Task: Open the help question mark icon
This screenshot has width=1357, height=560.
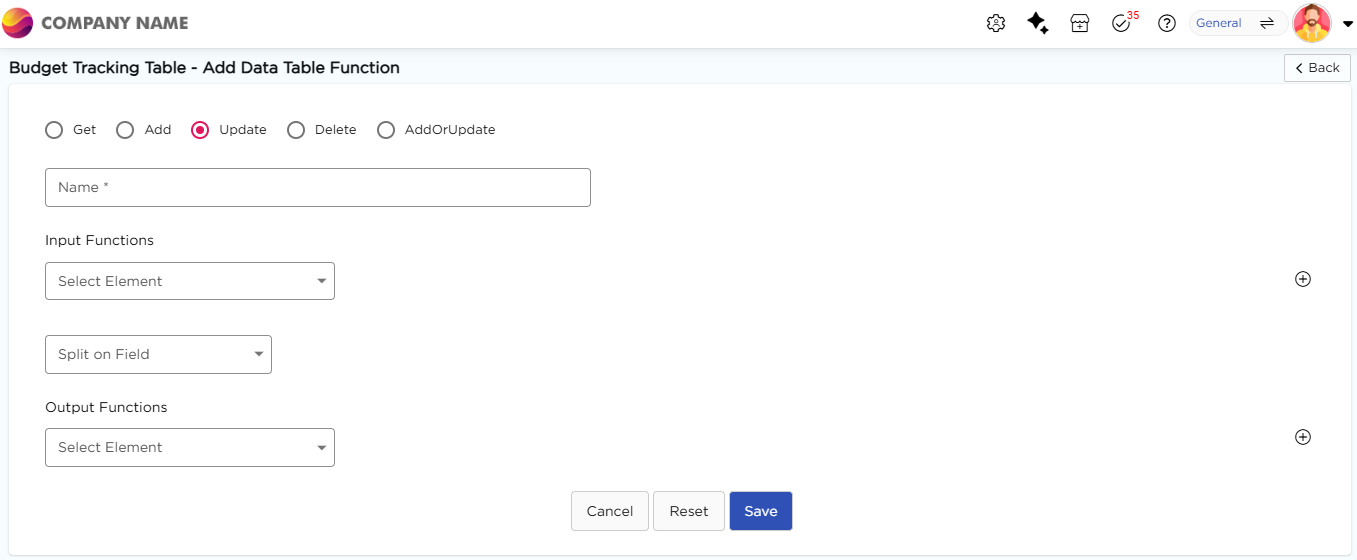Action: coord(1166,23)
